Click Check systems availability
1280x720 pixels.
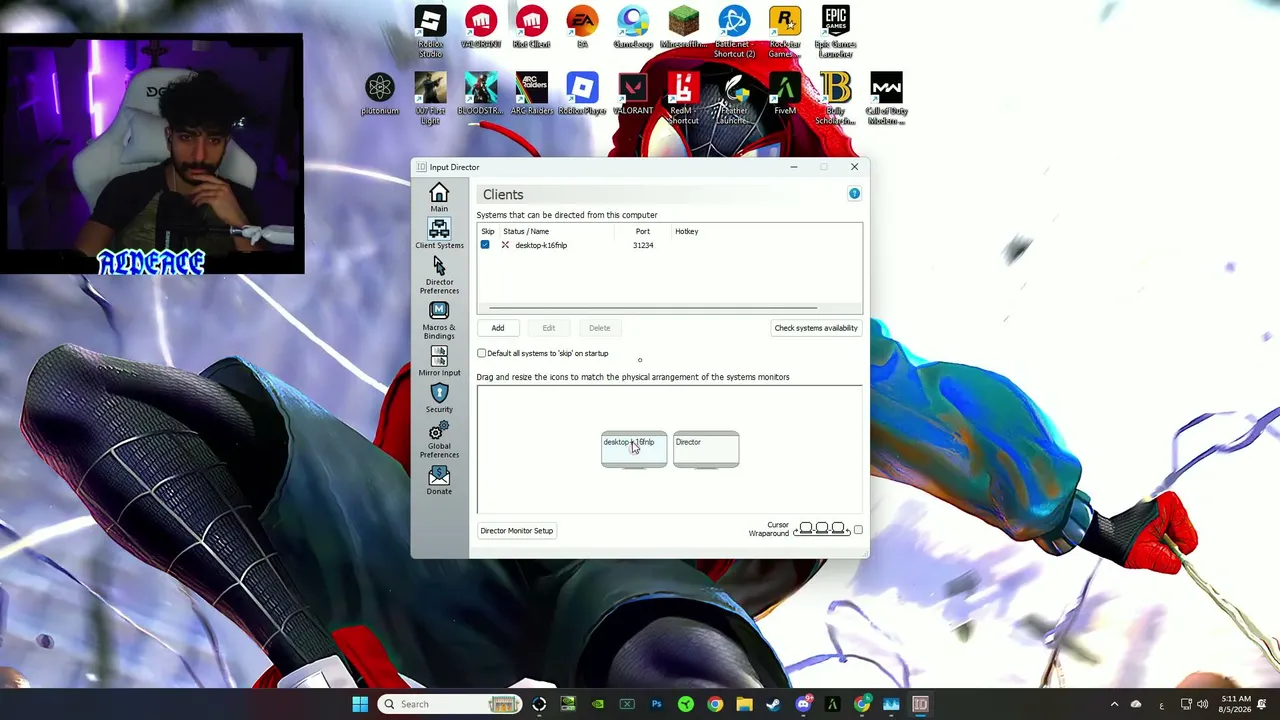tap(816, 328)
